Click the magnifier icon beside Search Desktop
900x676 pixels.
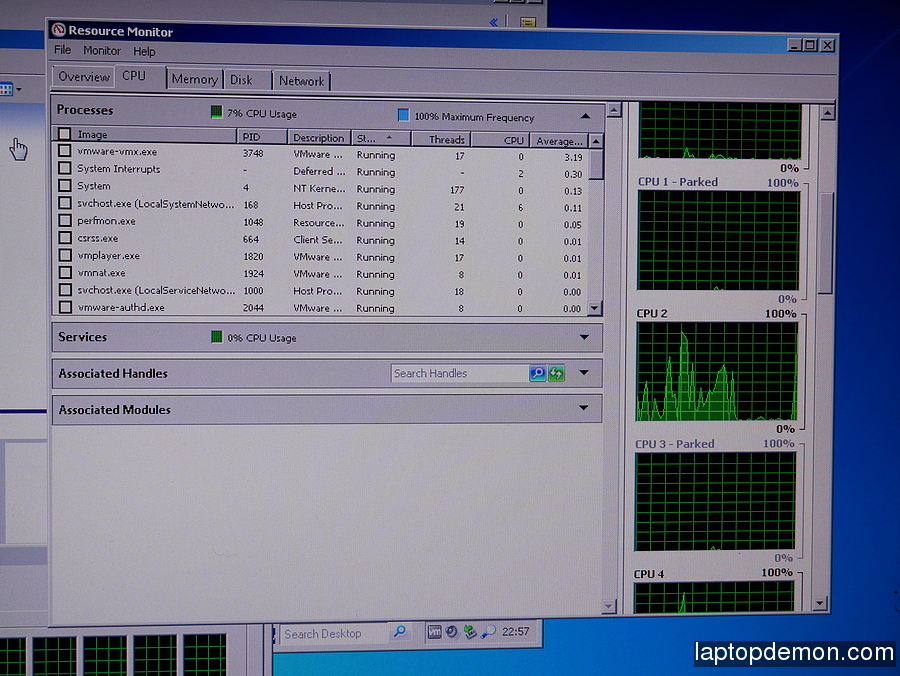tap(399, 632)
